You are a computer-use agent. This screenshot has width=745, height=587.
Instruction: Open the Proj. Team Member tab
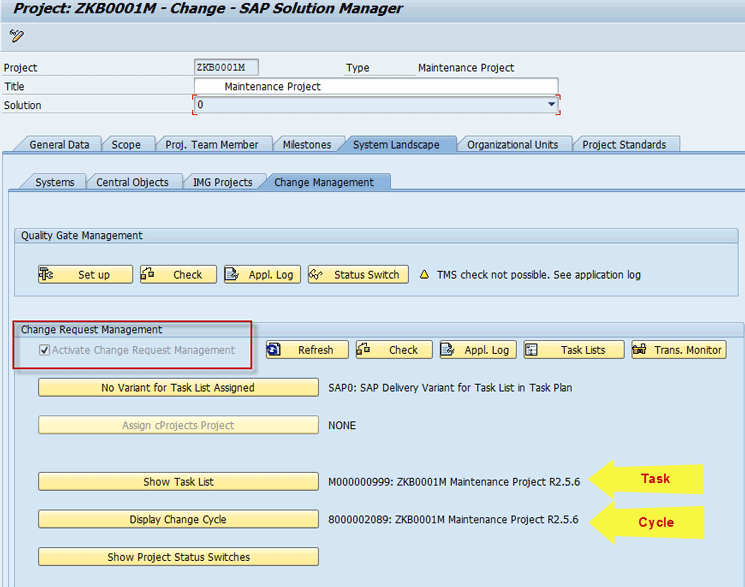[211, 144]
